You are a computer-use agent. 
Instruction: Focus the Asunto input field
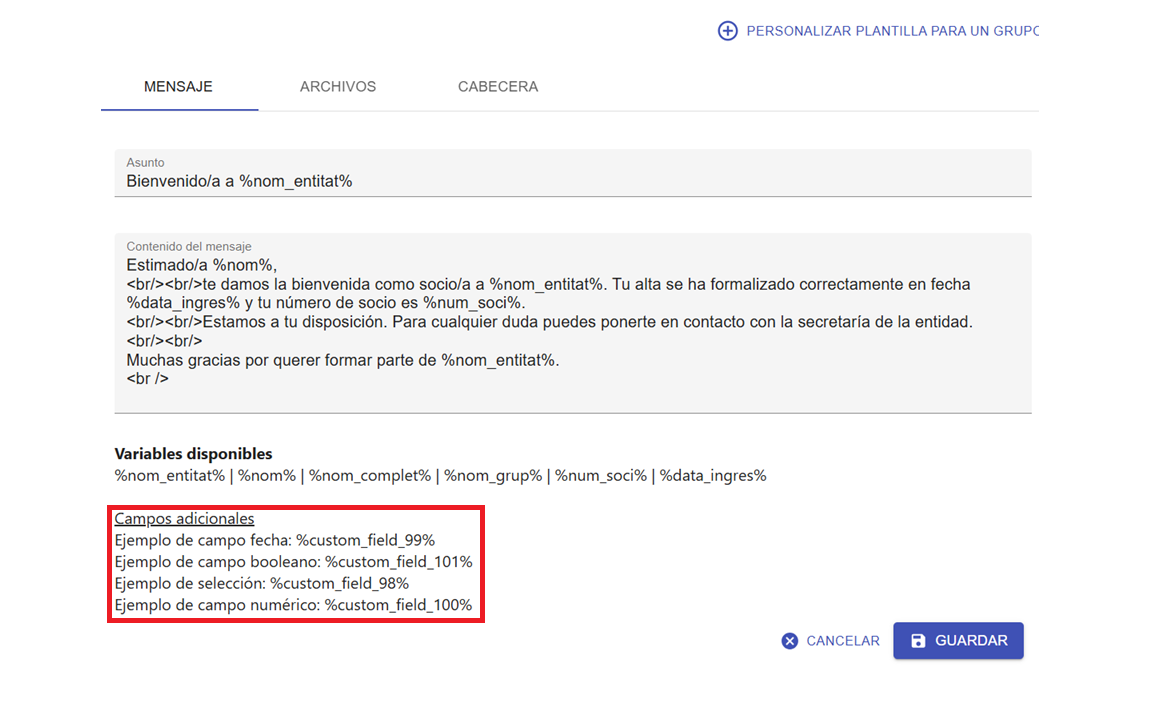tap(573, 173)
